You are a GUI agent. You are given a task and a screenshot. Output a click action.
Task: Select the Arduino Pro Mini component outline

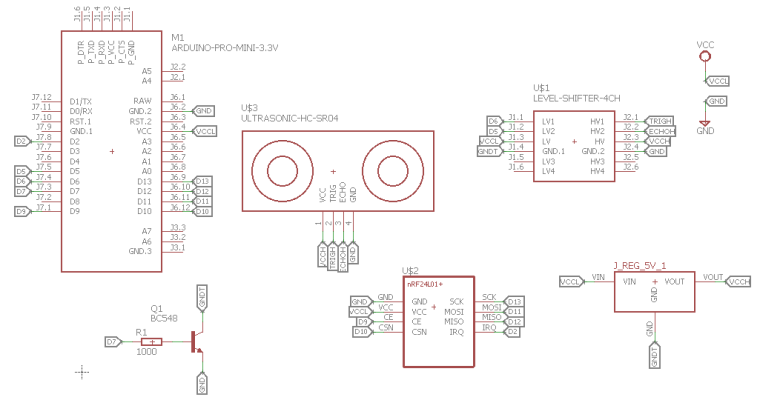(x=111, y=151)
